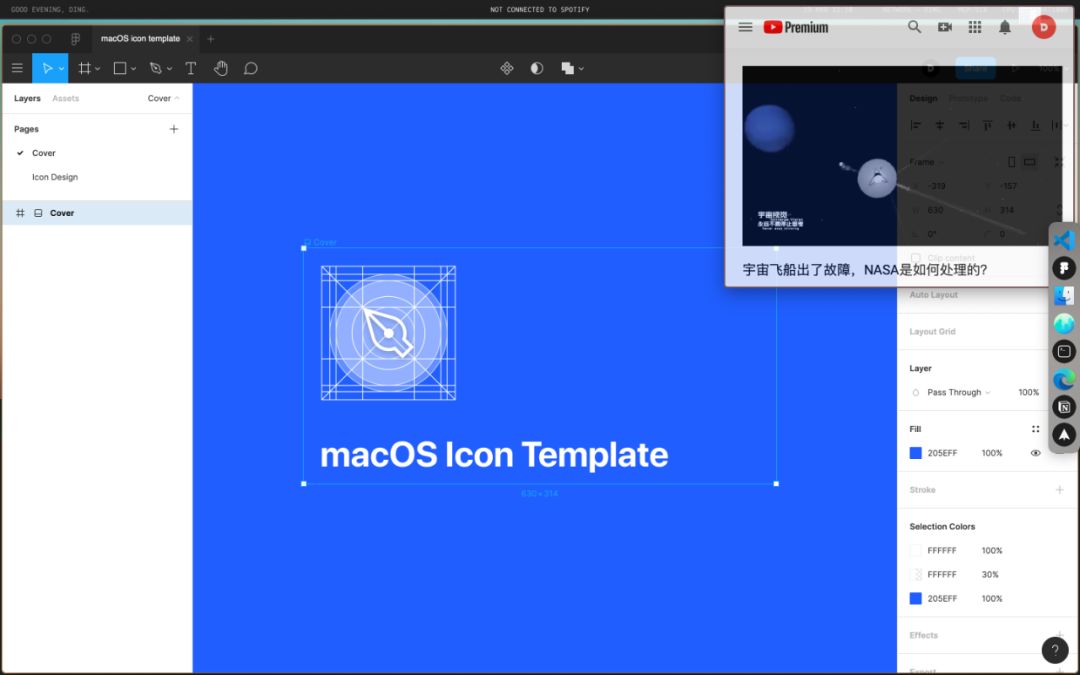Click the Auto Layout section header

point(933,295)
